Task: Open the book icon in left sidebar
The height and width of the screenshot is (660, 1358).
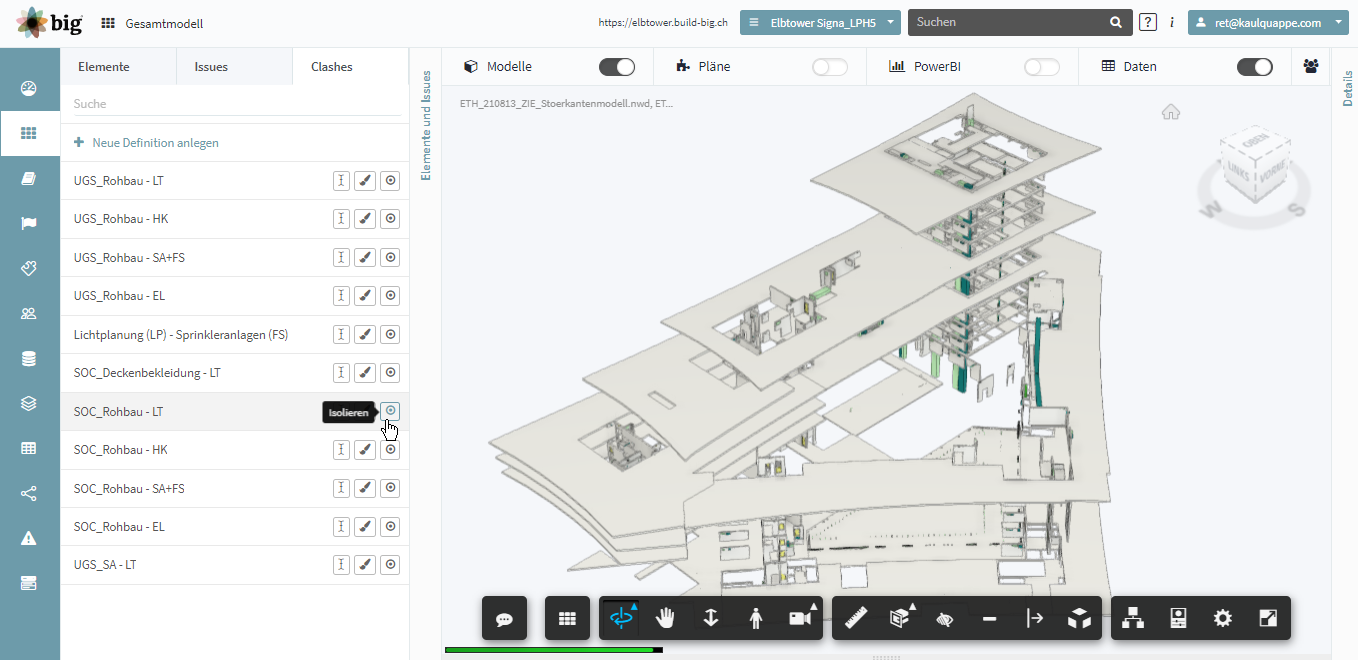Action: [29, 178]
